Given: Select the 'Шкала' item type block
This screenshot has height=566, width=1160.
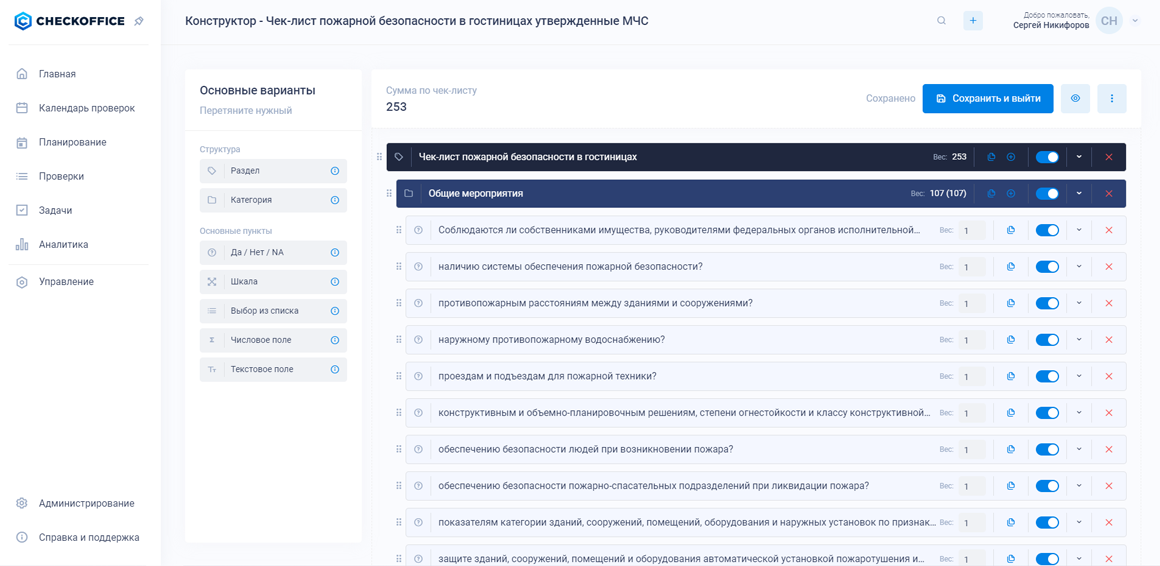Looking at the screenshot, I should (273, 282).
